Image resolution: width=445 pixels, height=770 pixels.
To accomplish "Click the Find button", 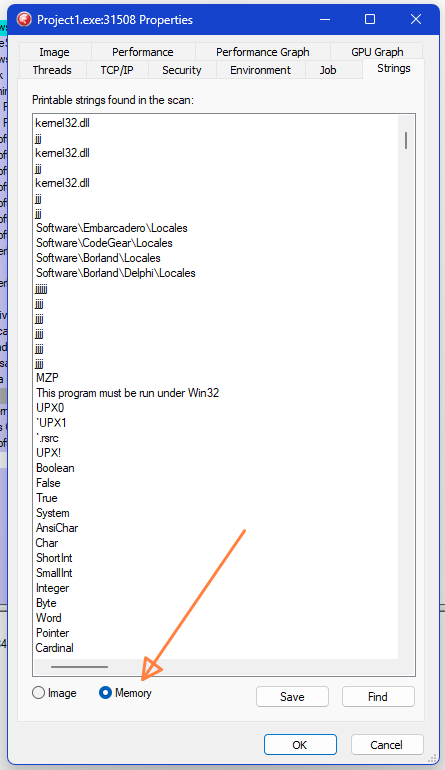I will [x=378, y=696].
